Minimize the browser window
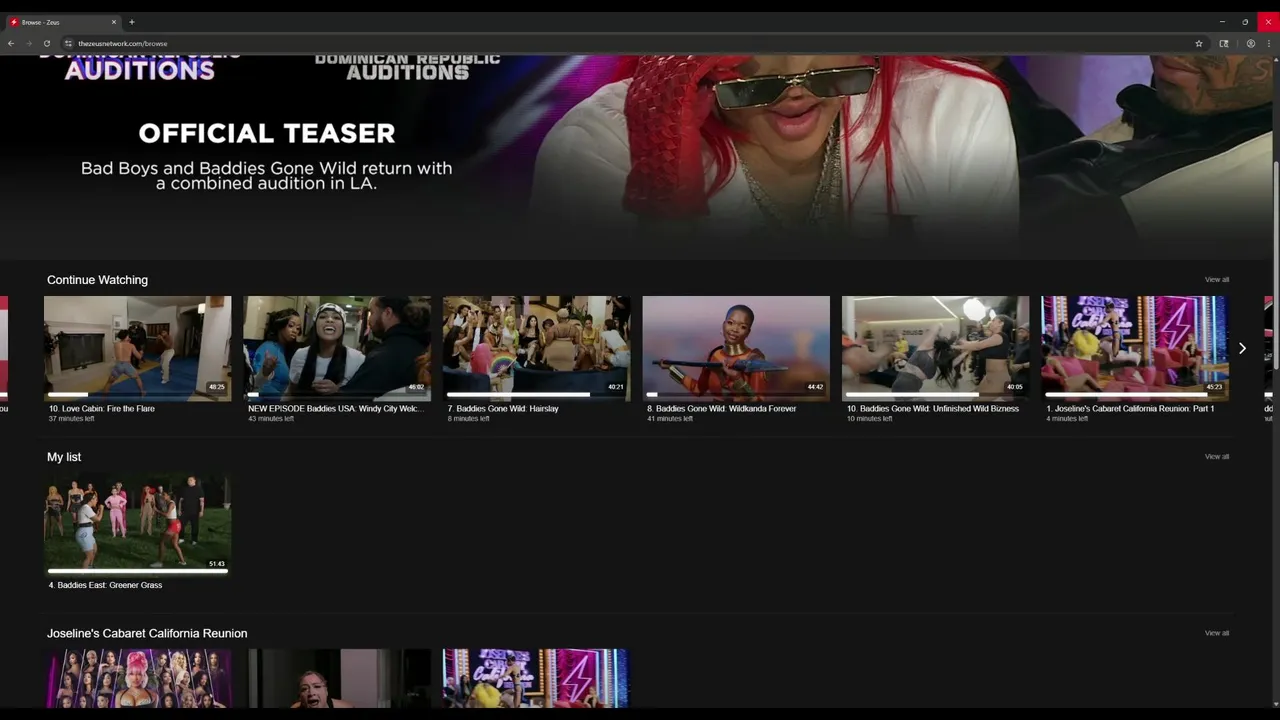Screen dimensions: 1280x720 coord(1222,22)
